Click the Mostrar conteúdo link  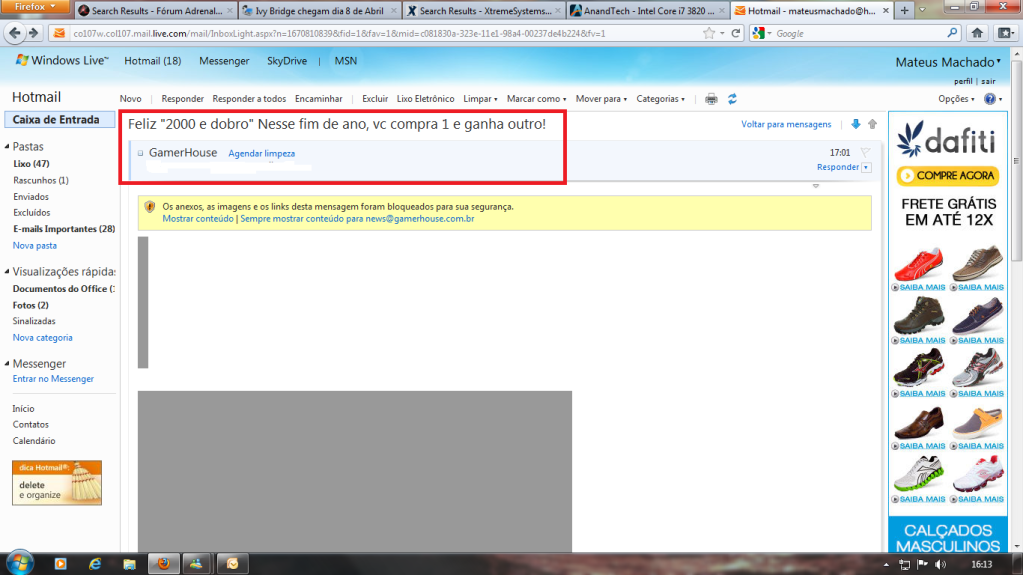tap(197, 218)
